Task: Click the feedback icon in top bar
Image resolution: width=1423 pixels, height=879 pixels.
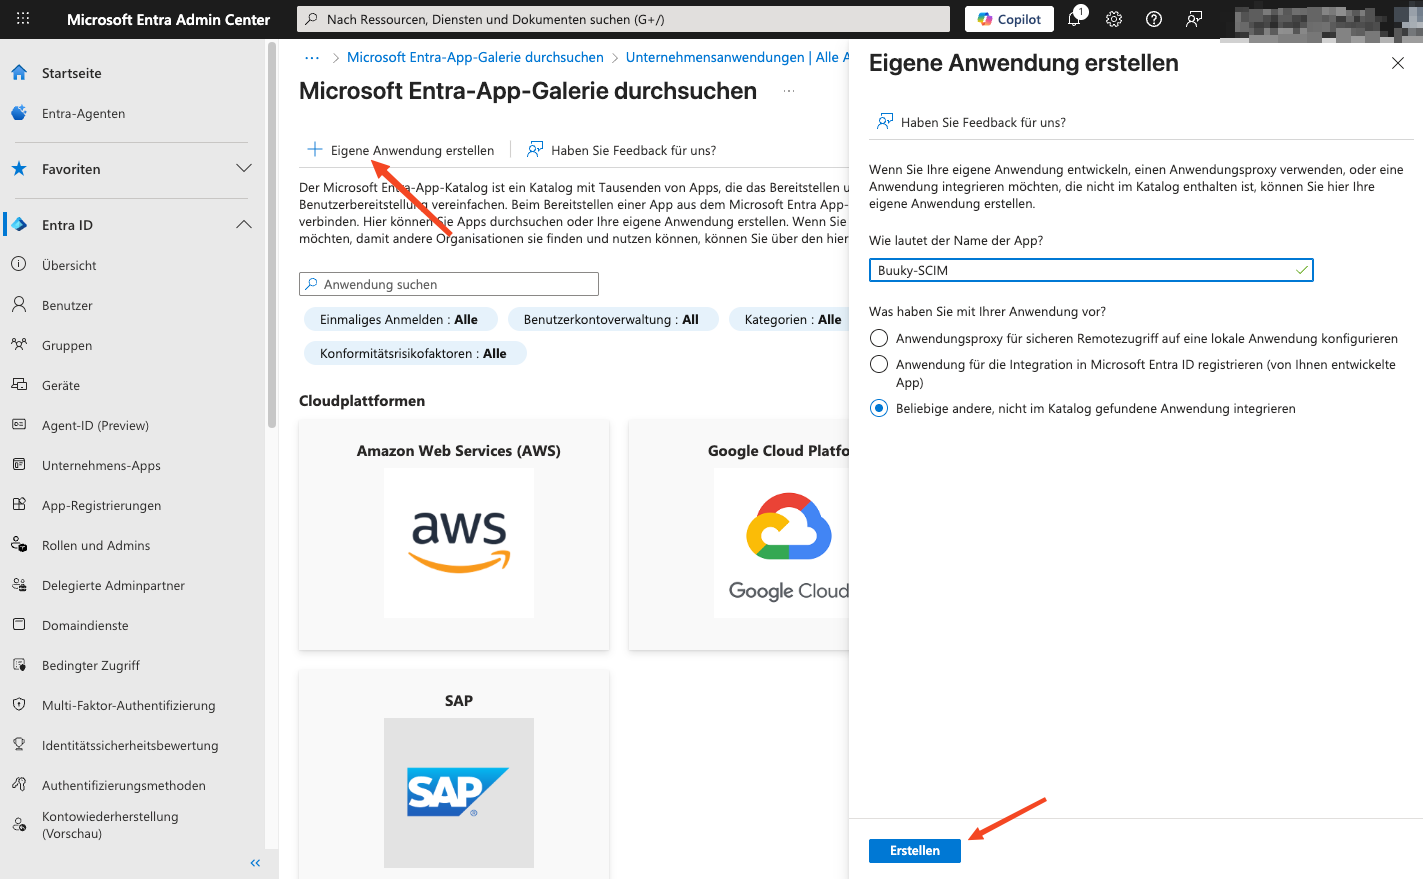Action: 1194,19
